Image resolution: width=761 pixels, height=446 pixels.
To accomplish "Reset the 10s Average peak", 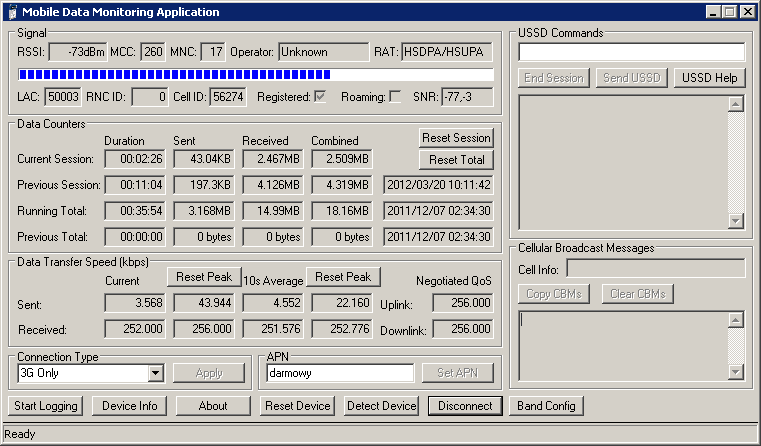I will point(342,277).
